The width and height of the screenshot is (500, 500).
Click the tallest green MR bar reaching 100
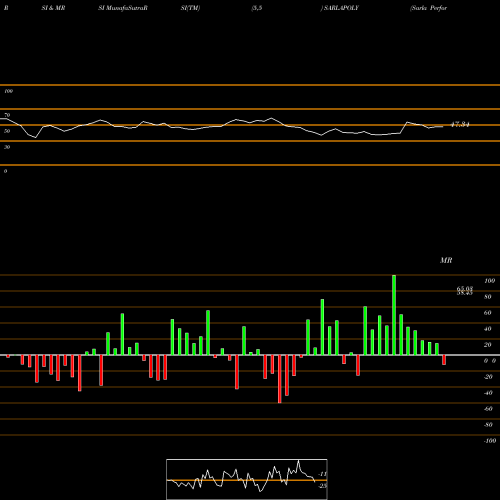click(x=394, y=315)
